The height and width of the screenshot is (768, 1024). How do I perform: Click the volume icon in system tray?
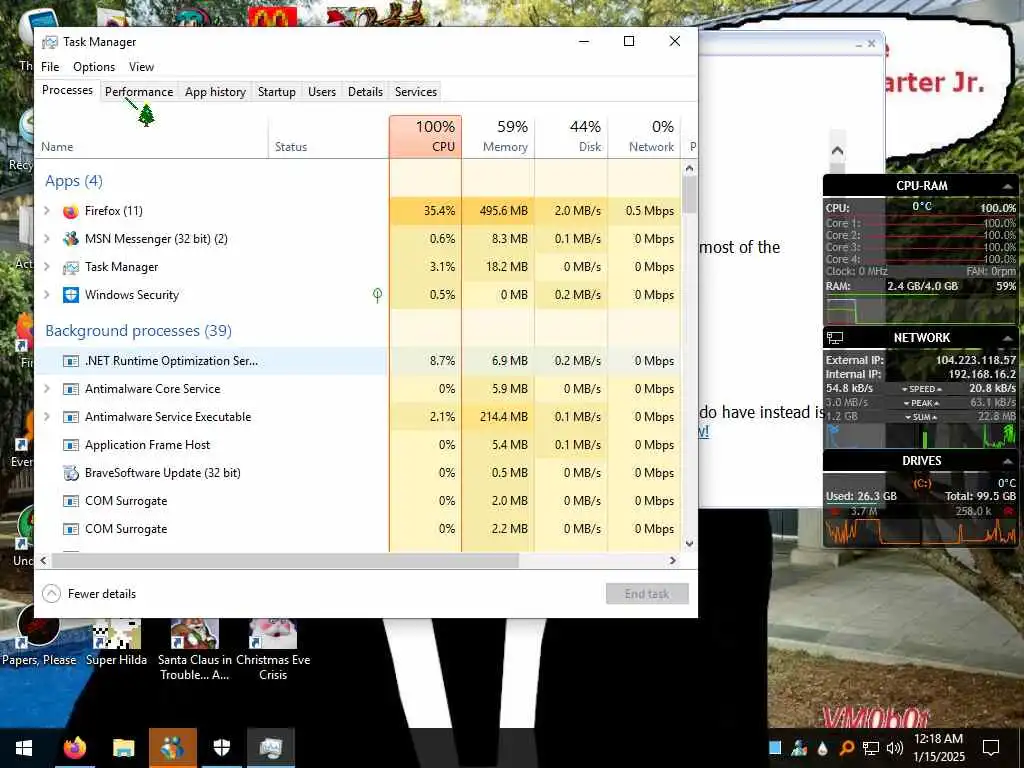[x=895, y=748]
